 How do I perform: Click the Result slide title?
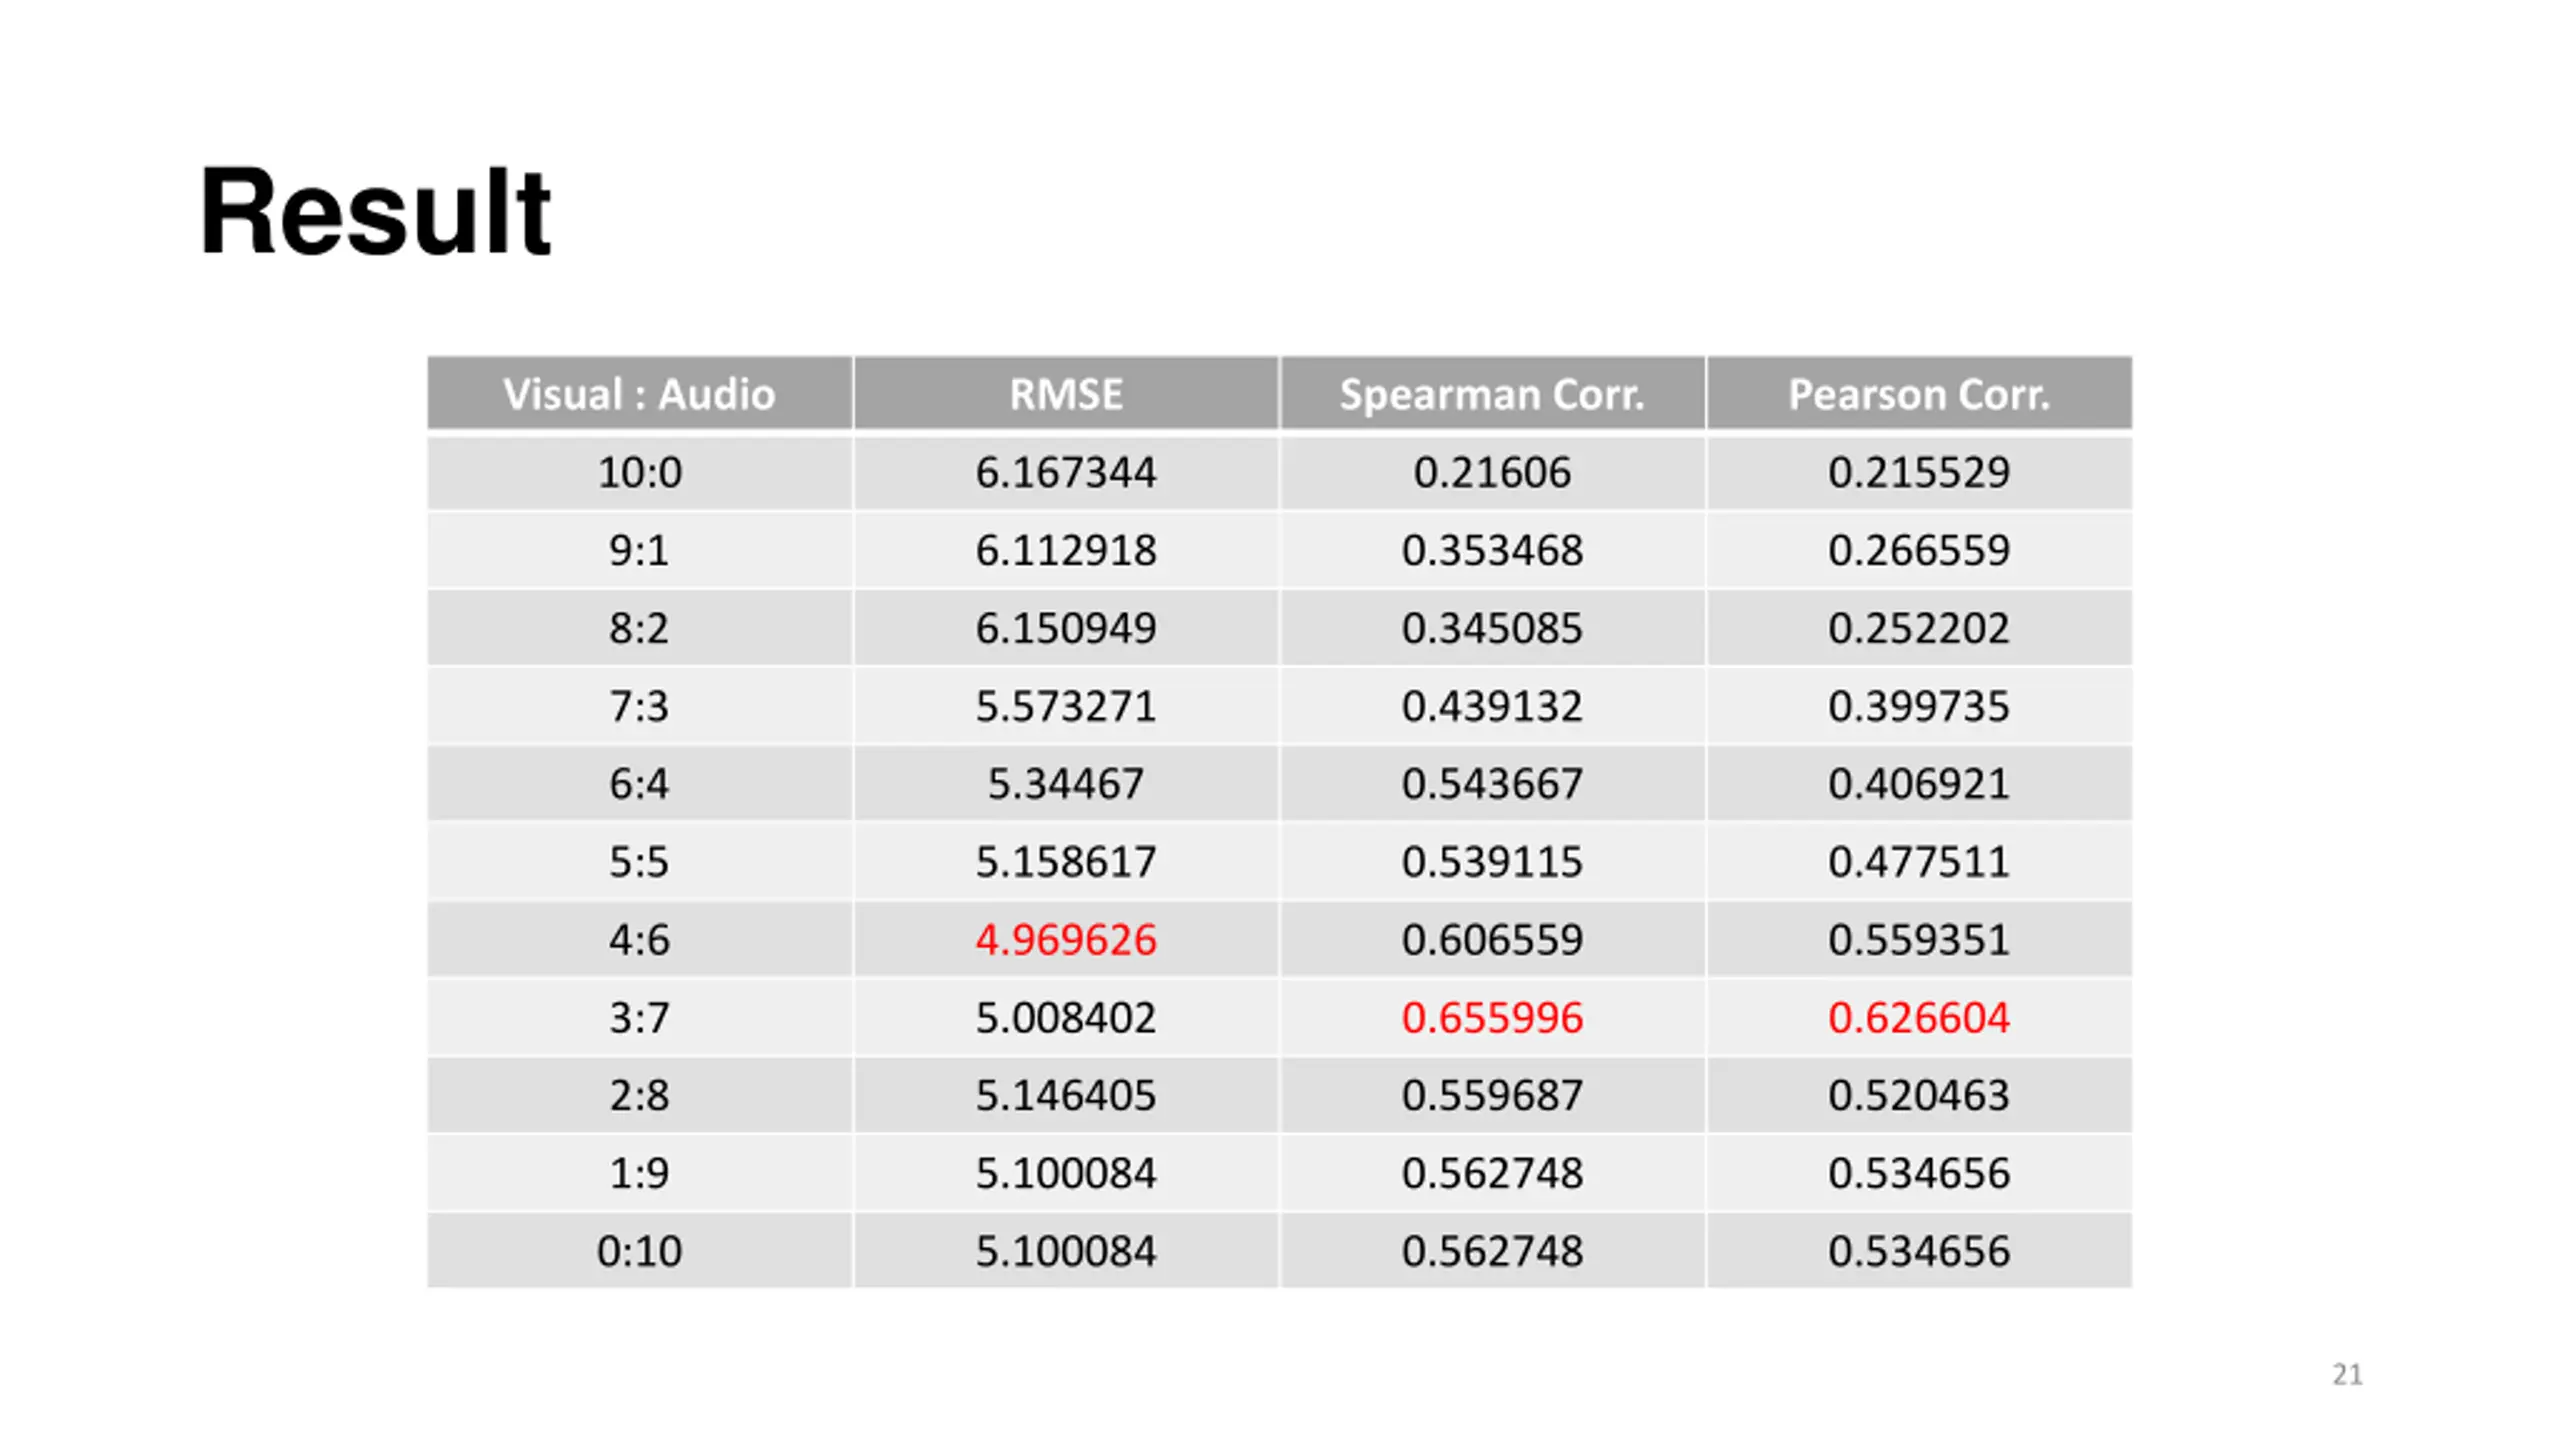point(374,211)
